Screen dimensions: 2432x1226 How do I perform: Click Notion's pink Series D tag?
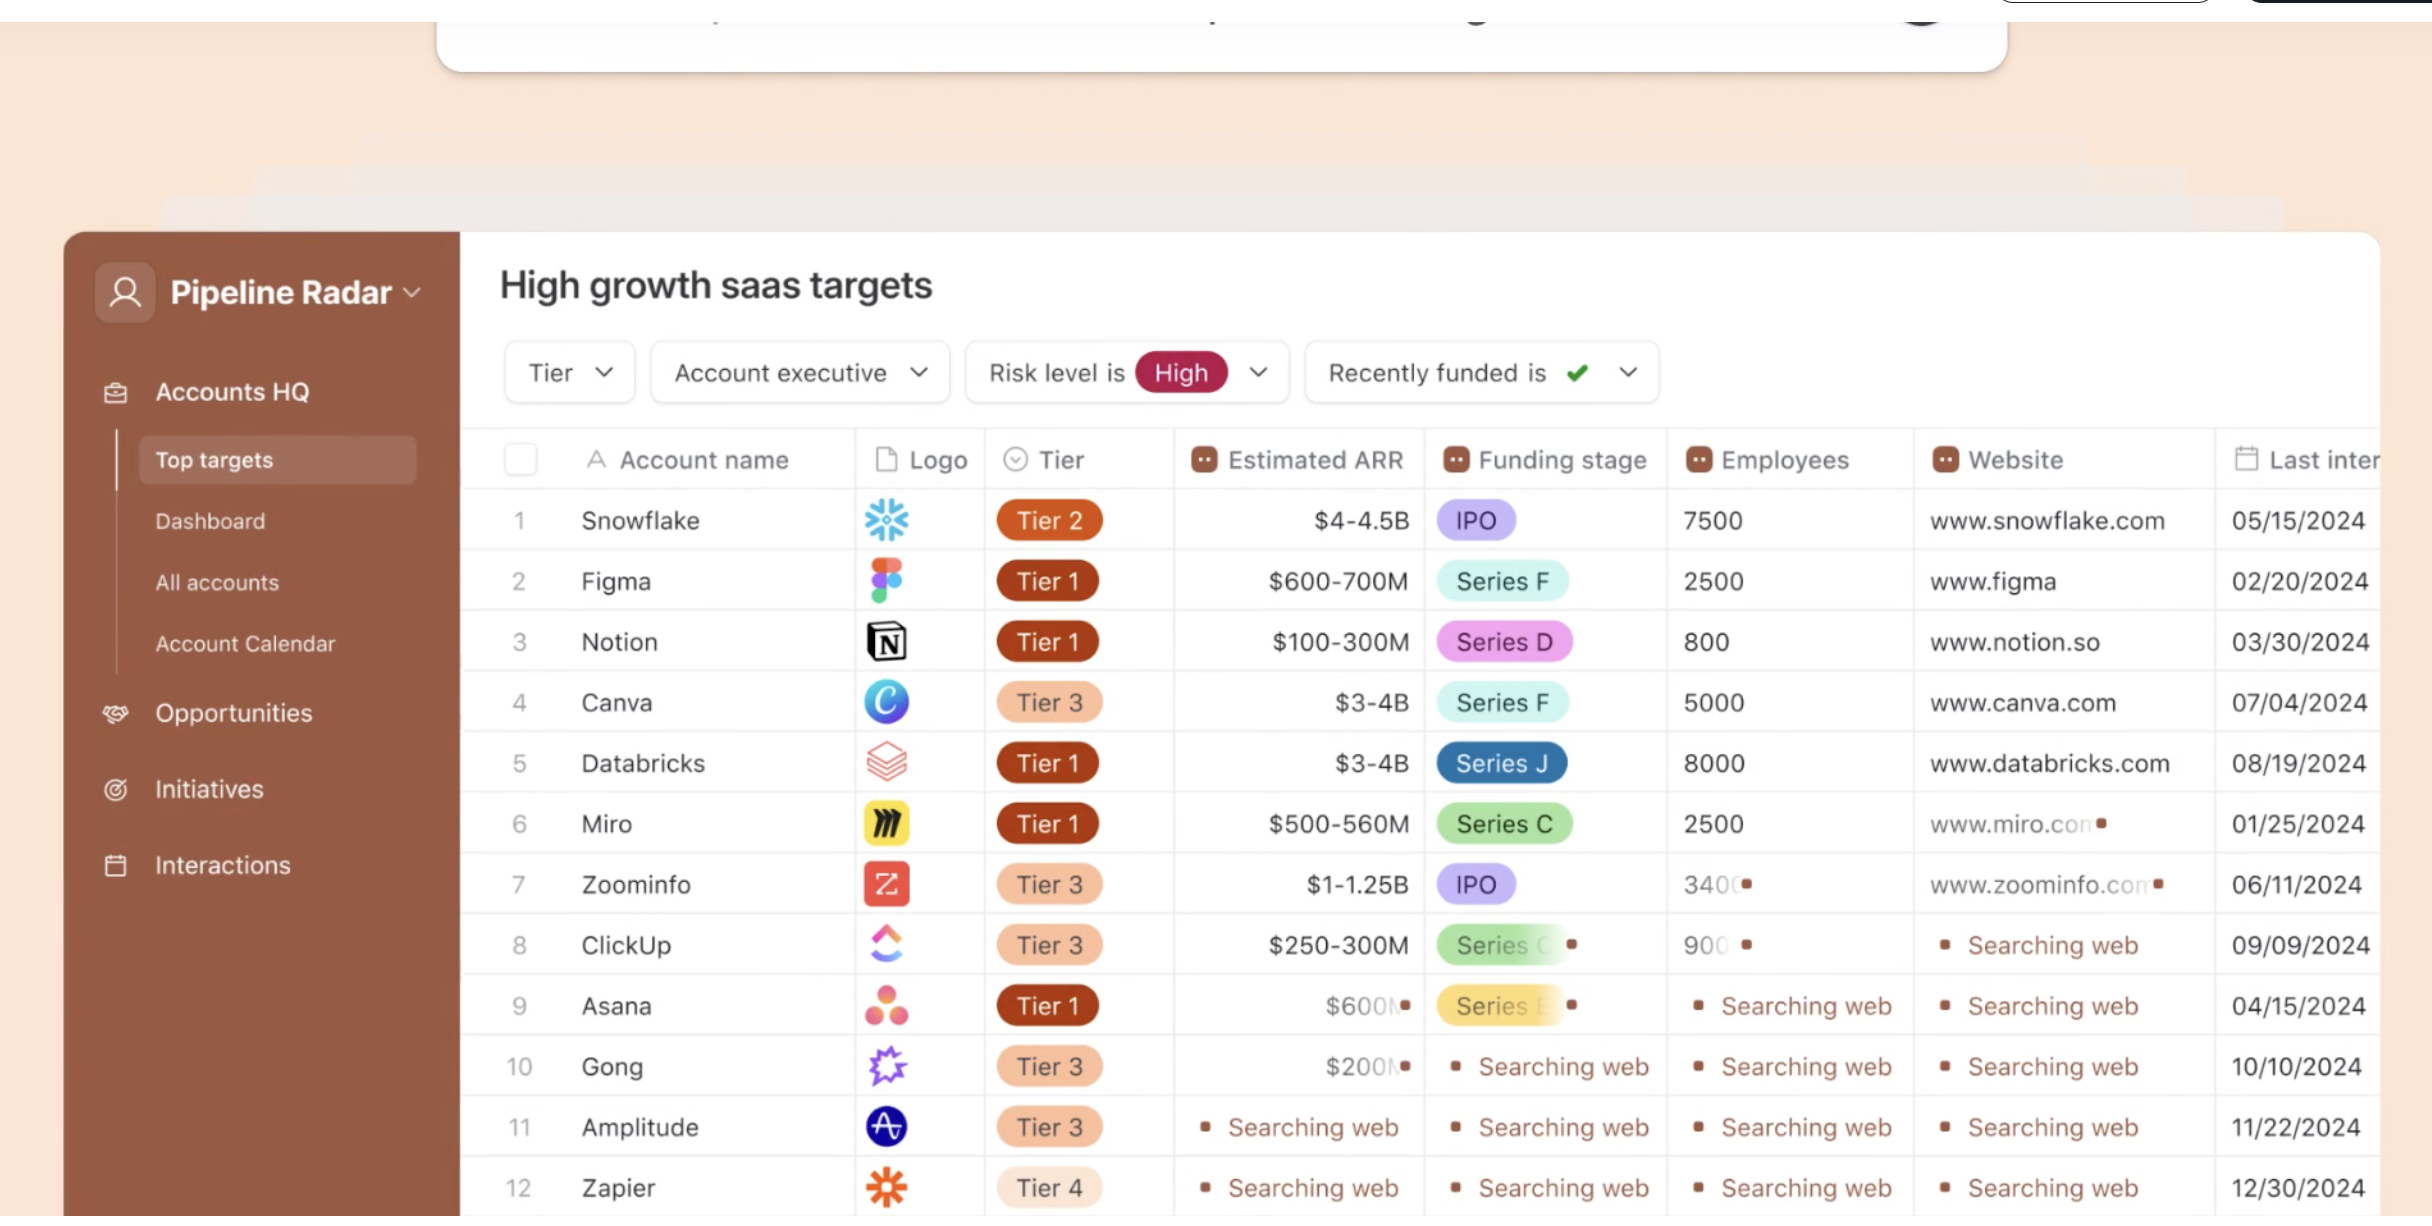[1504, 642]
